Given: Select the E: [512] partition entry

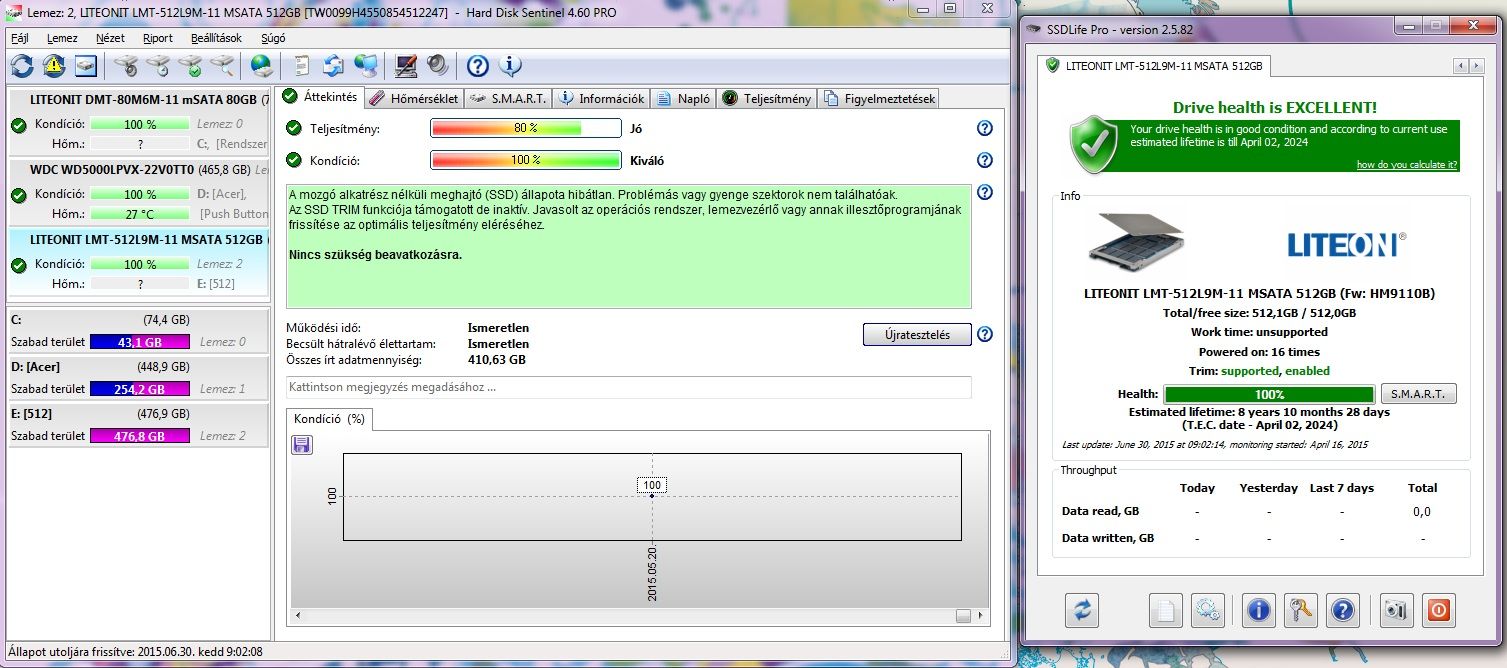Looking at the screenshot, I should point(138,425).
